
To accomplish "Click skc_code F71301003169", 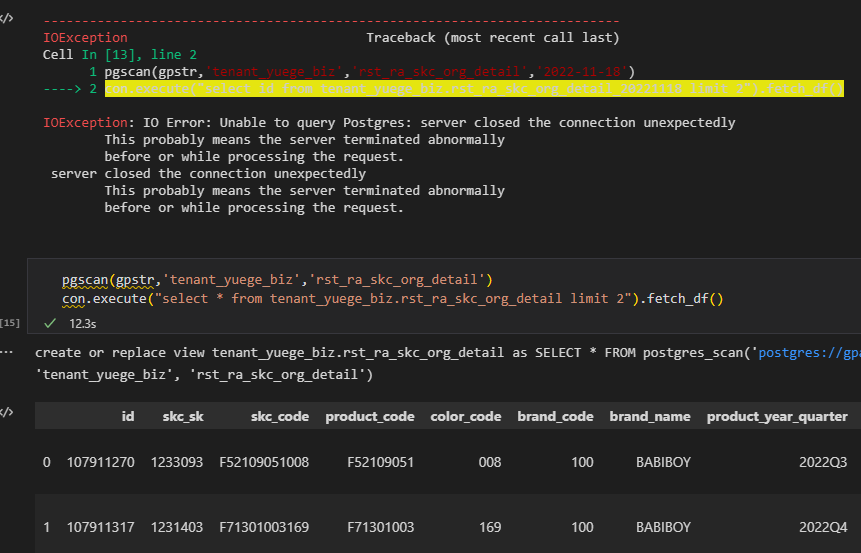I will pos(264,527).
